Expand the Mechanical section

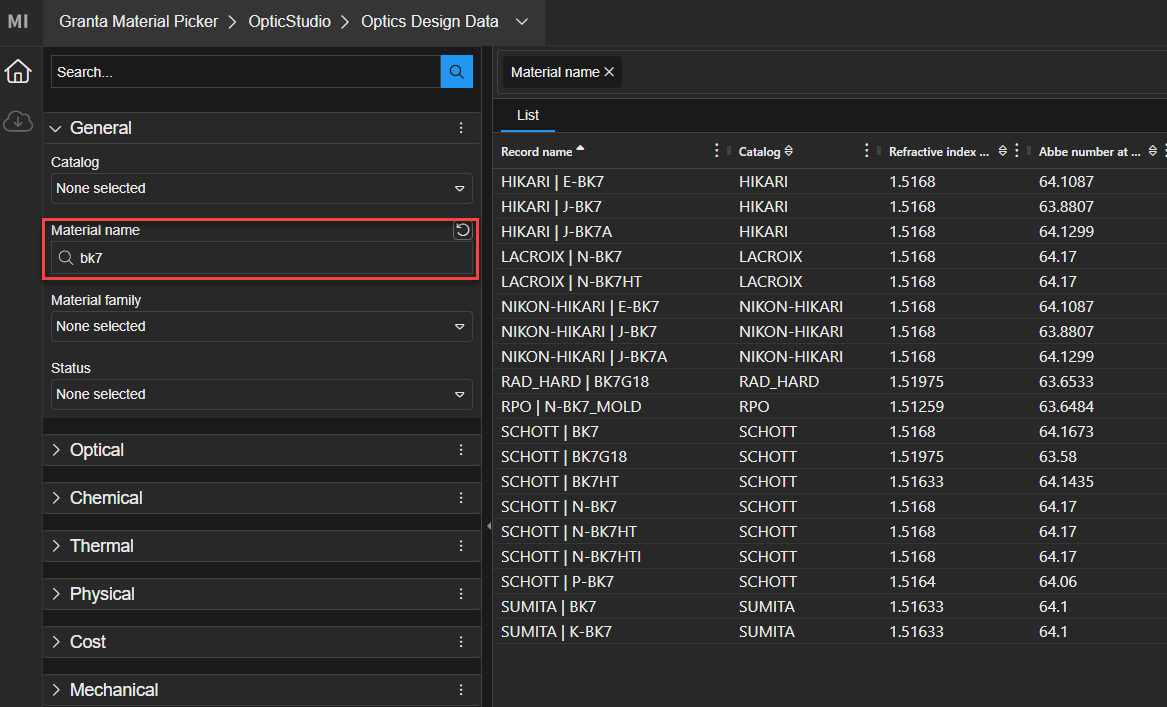[x=56, y=690]
